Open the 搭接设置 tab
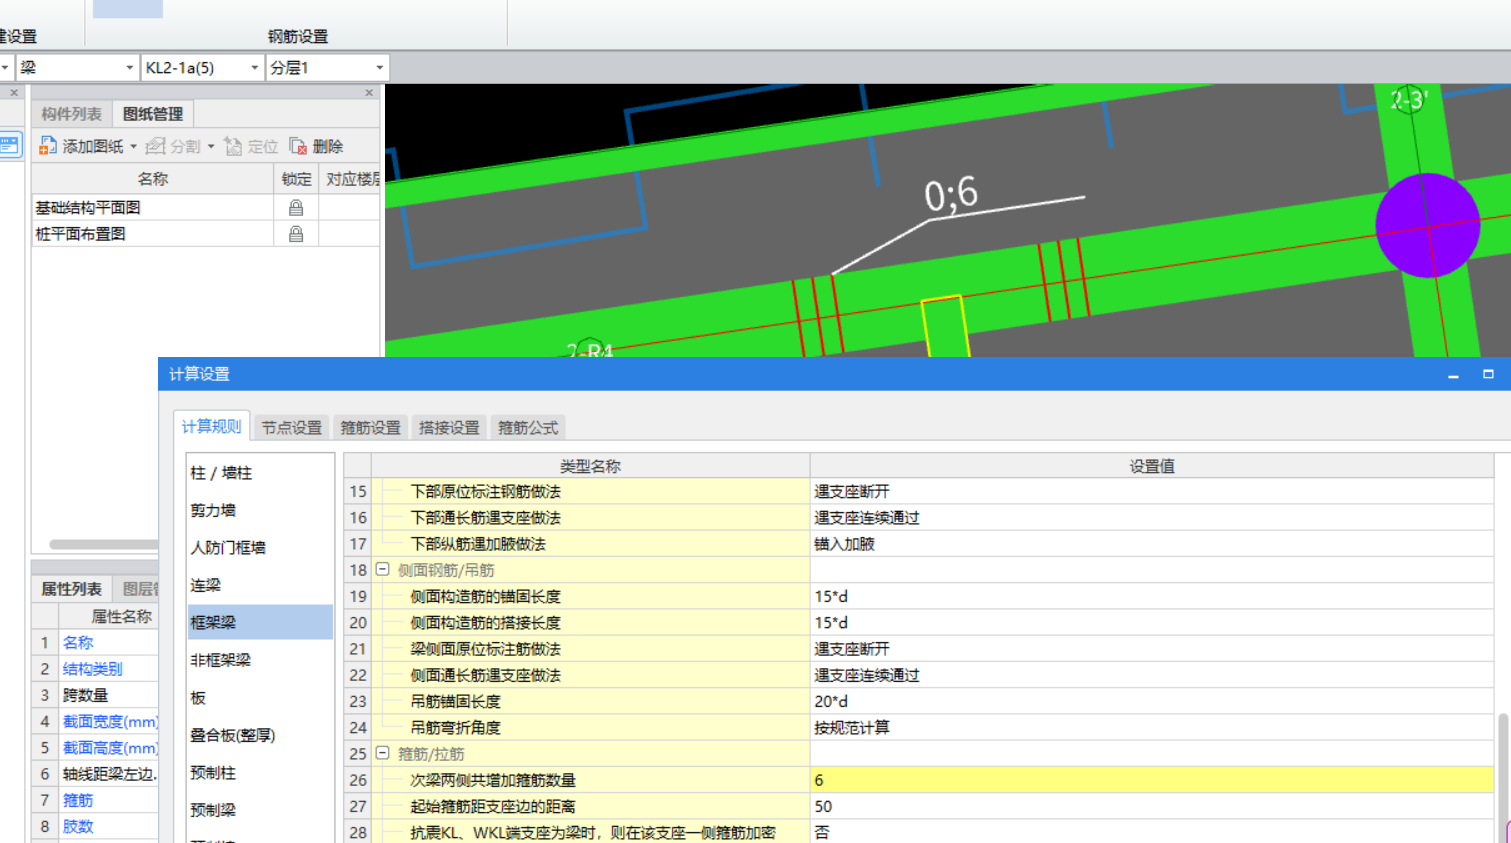This screenshot has width=1511, height=843. point(449,427)
